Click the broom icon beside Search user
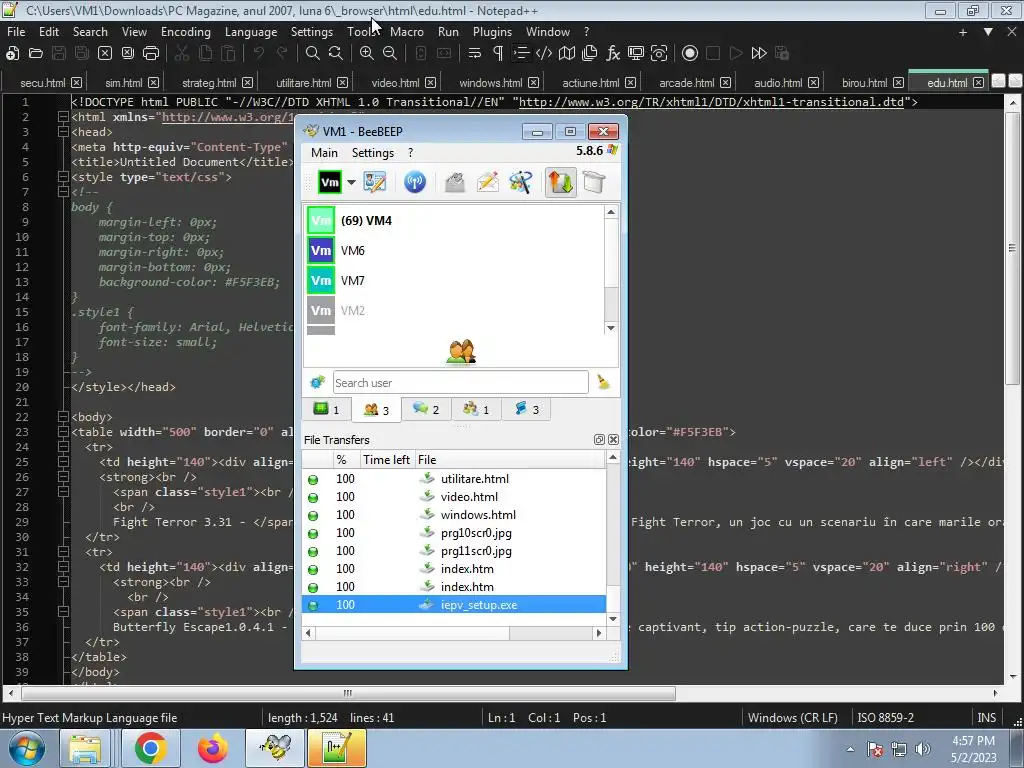The image size is (1024, 768). (603, 383)
